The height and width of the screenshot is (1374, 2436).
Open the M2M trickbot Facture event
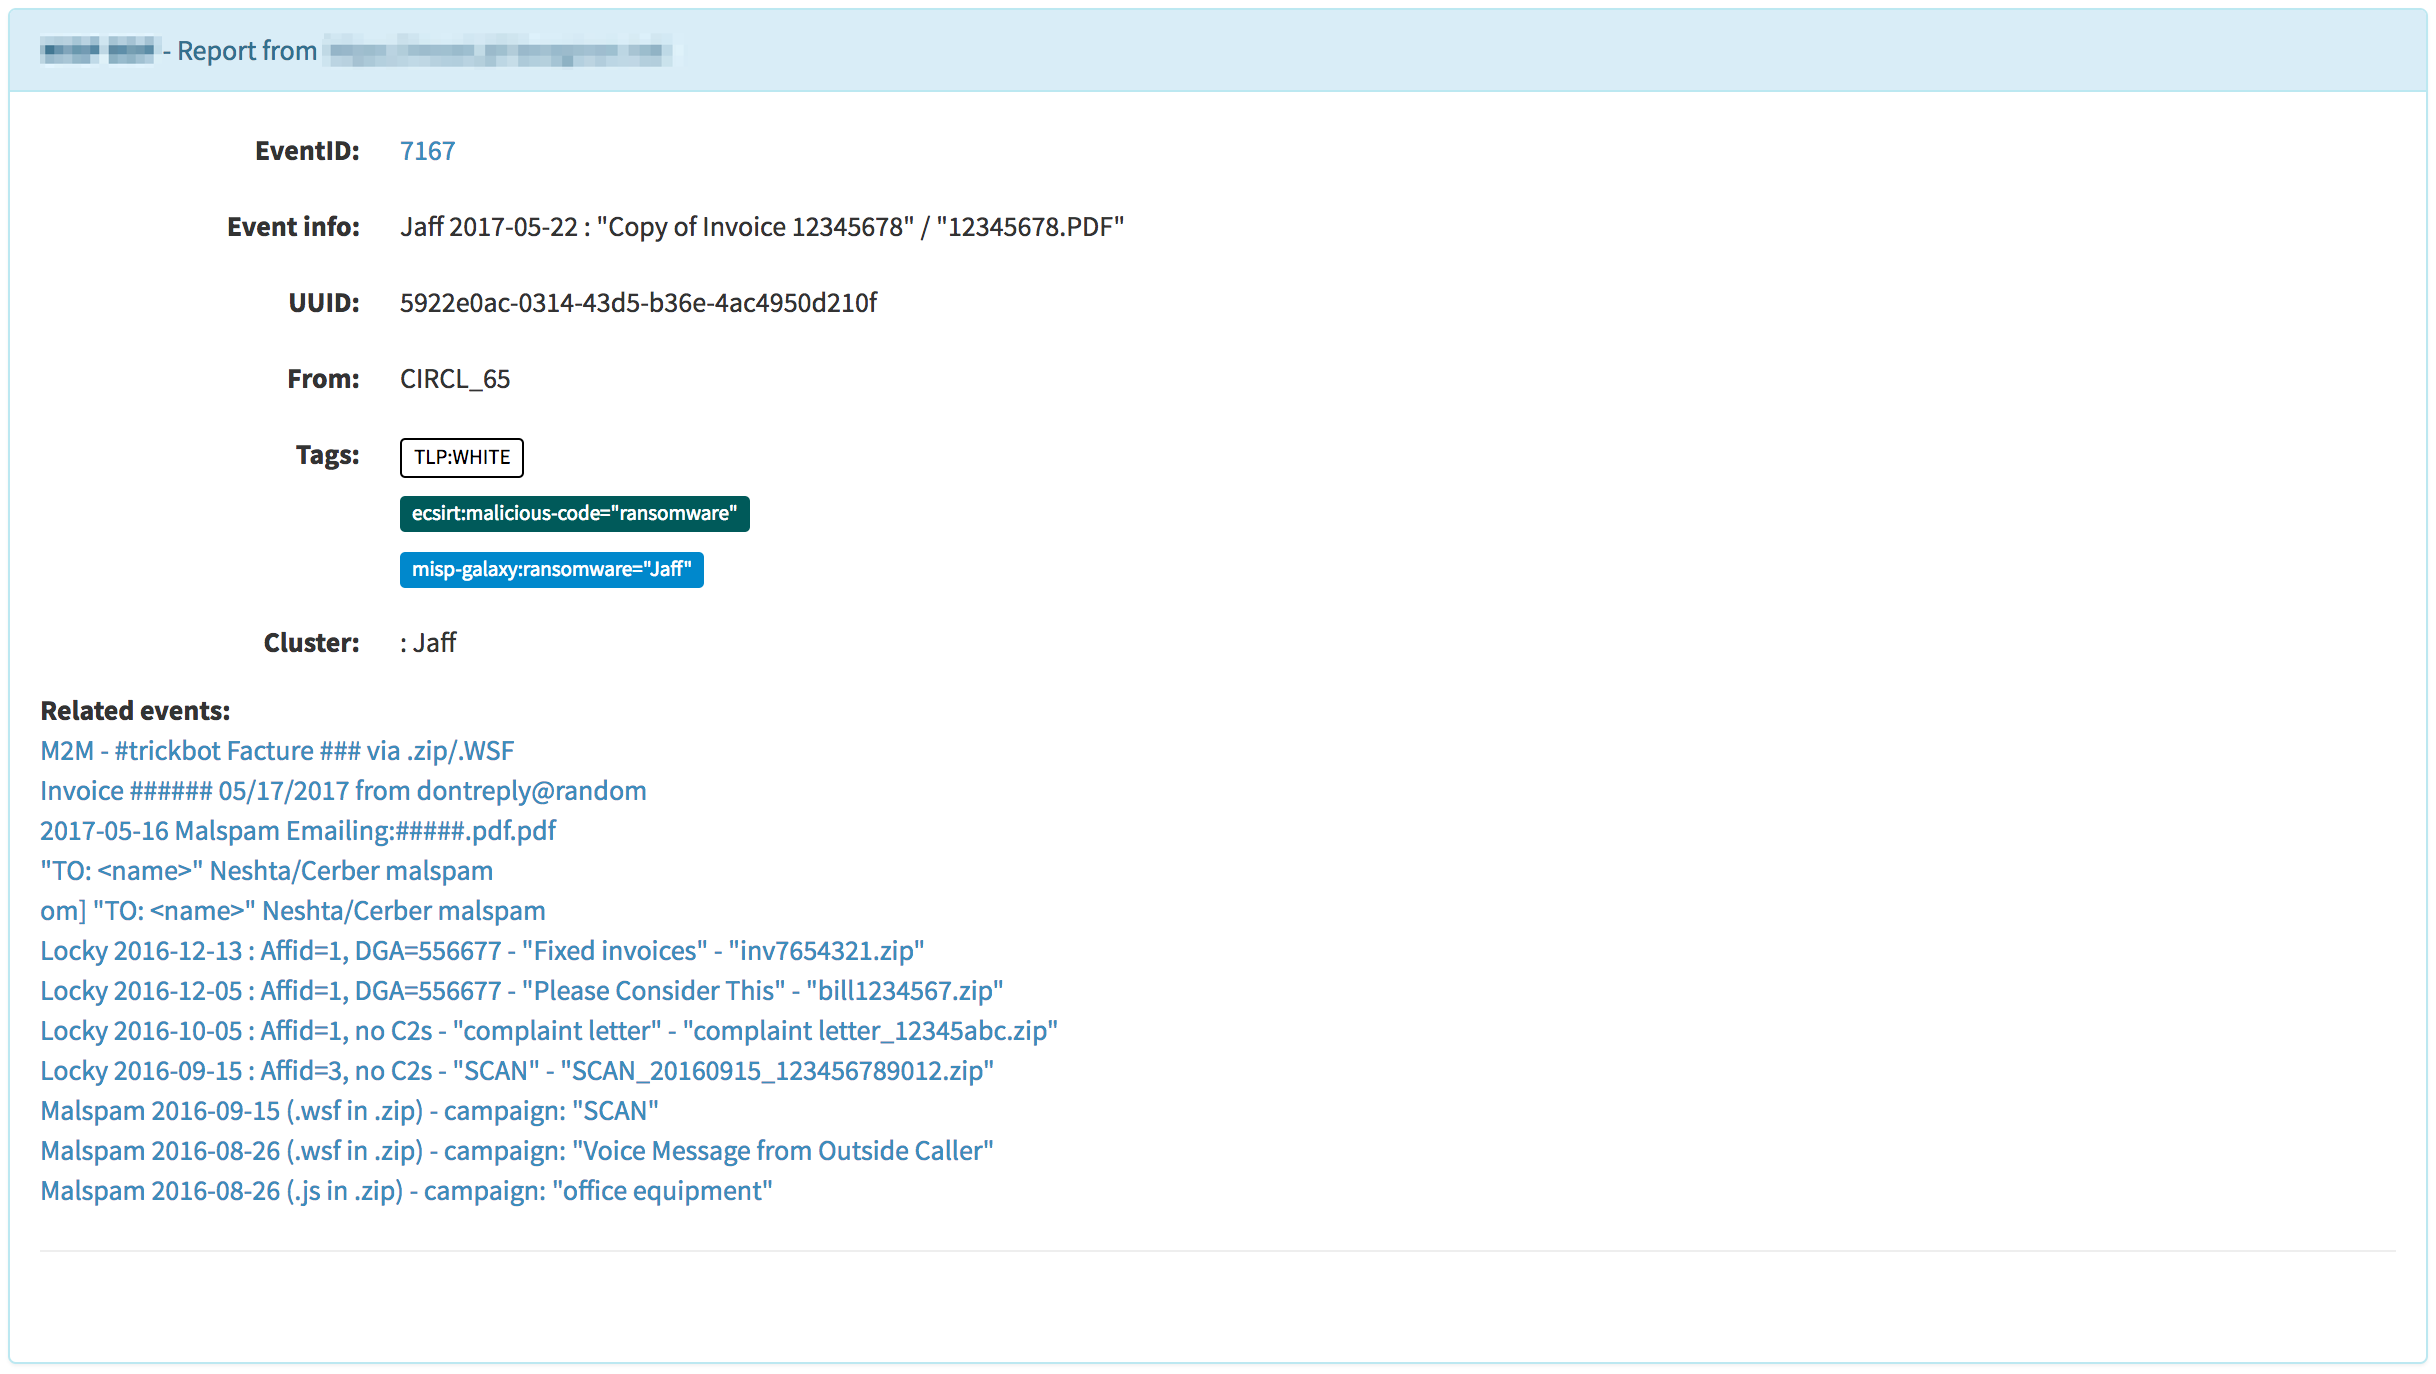point(277,751)
